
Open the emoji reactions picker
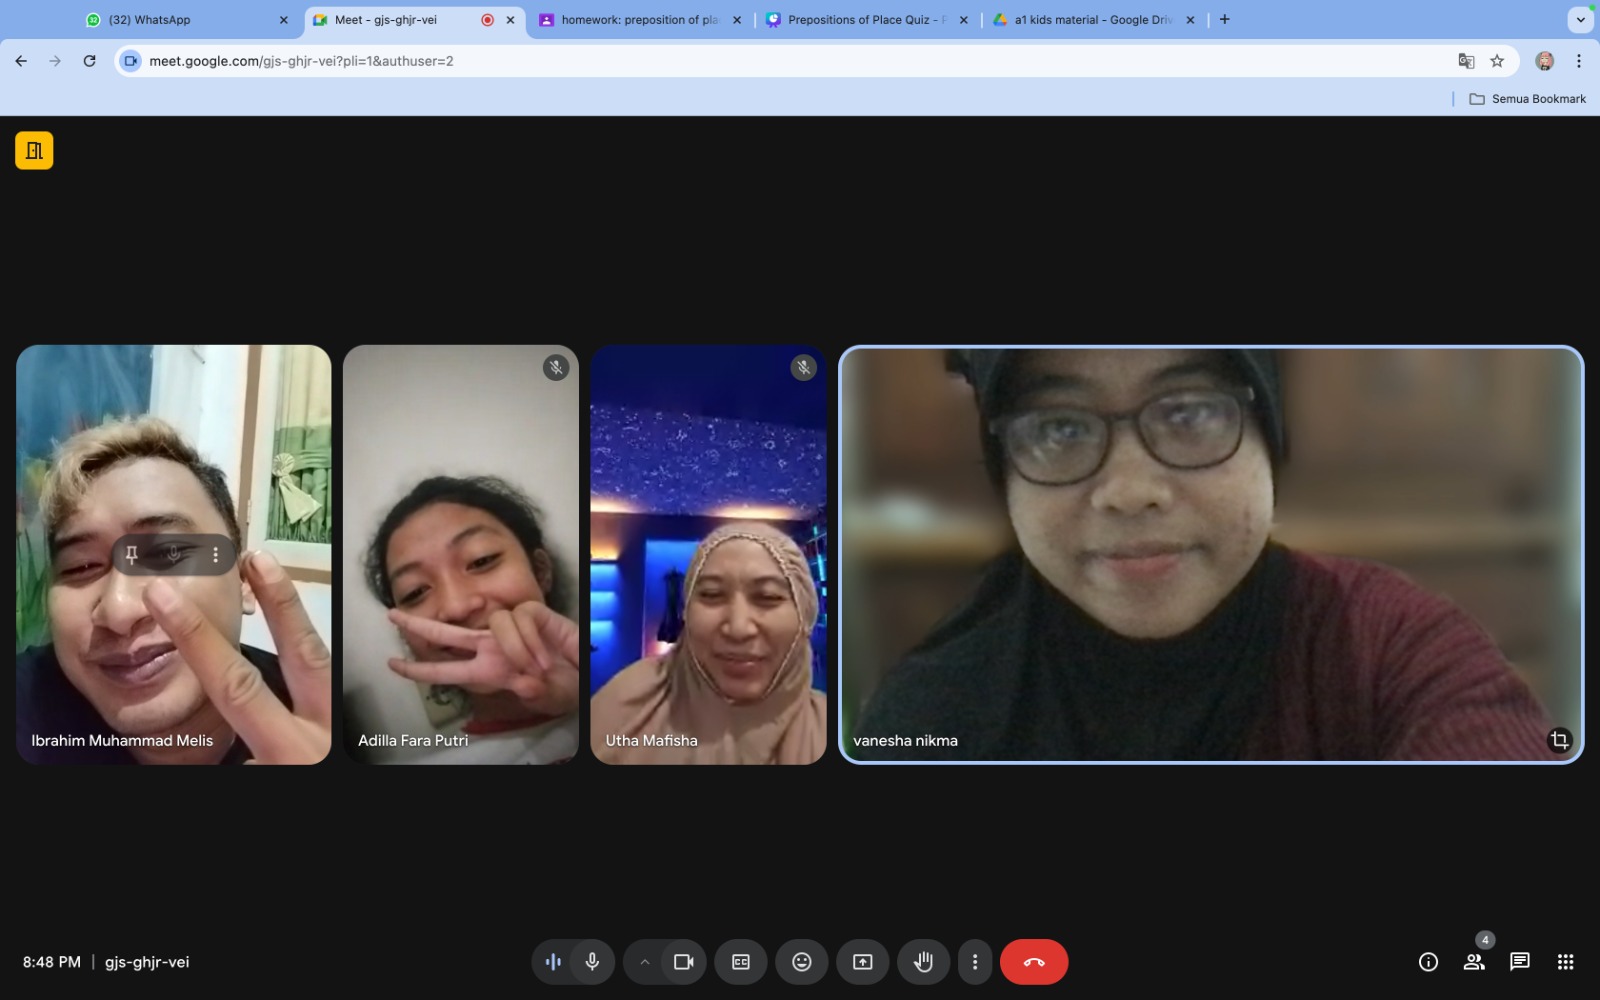click(802, 962)
